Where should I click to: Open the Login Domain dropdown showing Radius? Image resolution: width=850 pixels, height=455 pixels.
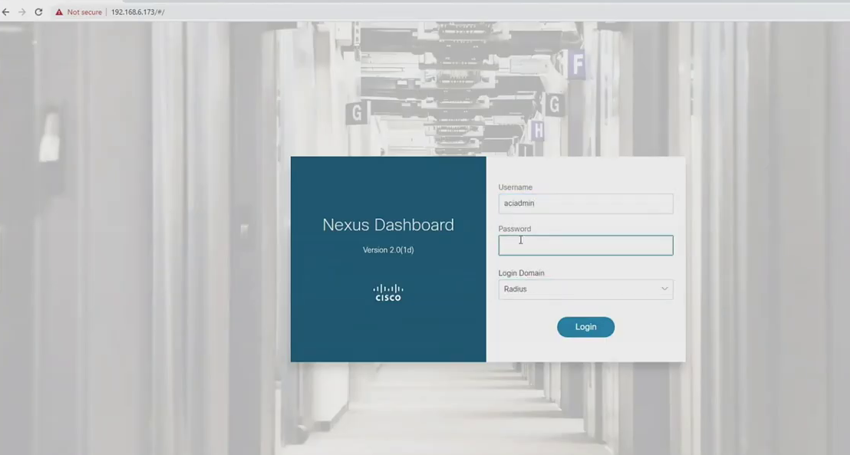pos(585,289)
